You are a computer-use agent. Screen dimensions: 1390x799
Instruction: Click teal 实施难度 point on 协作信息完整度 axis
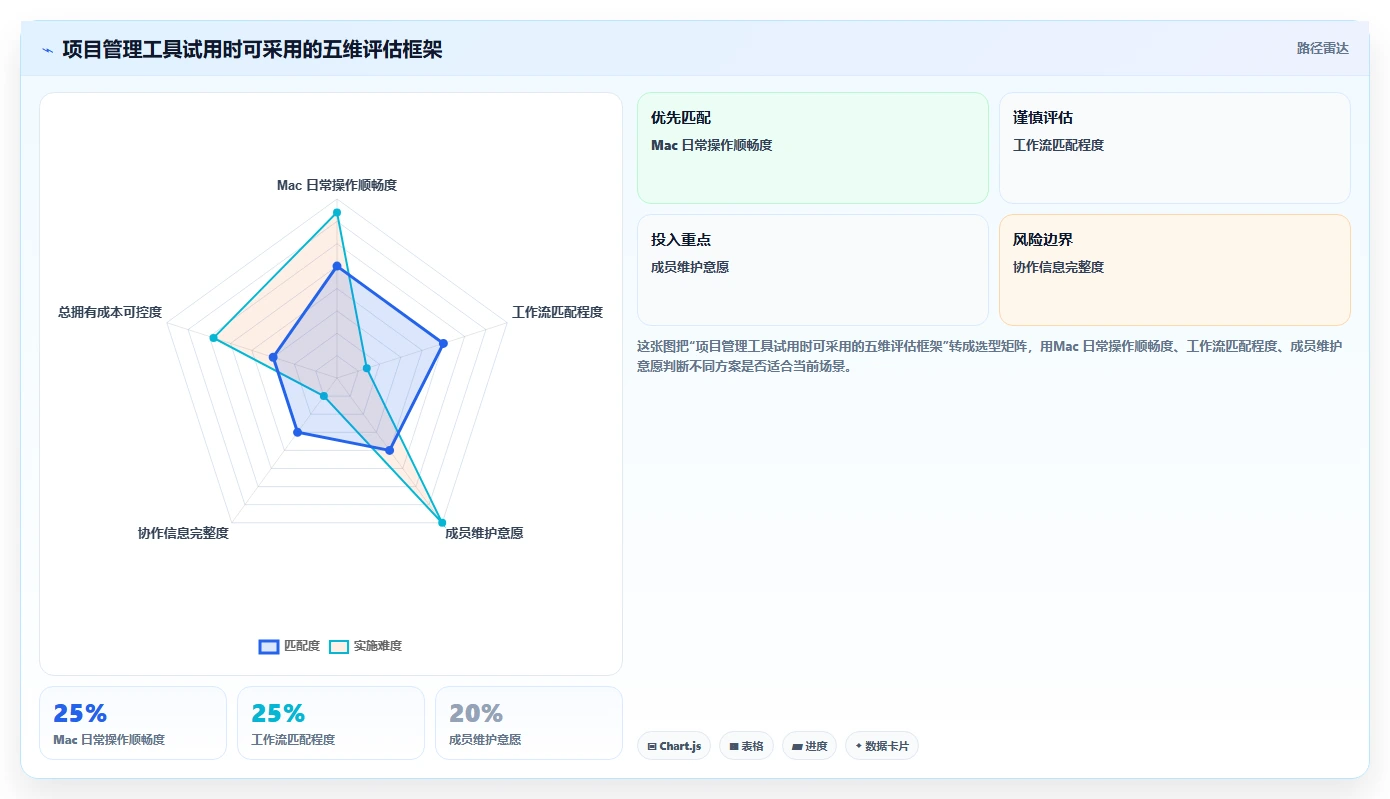(x=323, y=396)
